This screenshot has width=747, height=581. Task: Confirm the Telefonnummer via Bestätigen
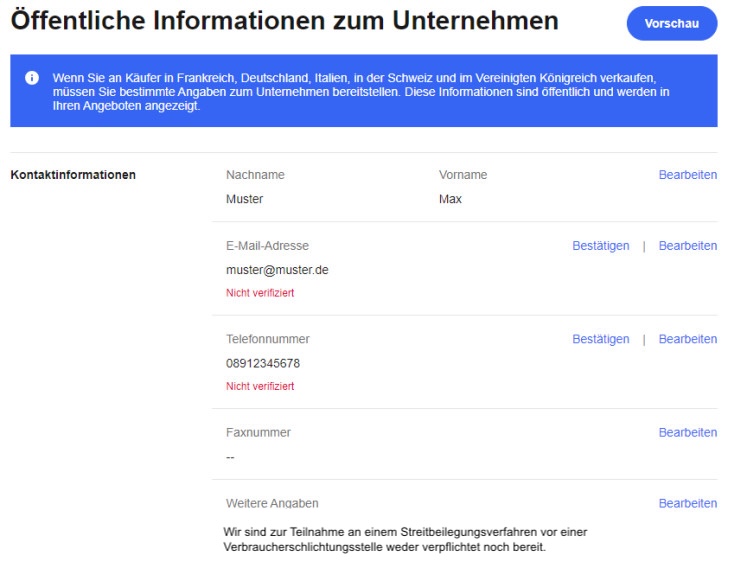point(600,339)
